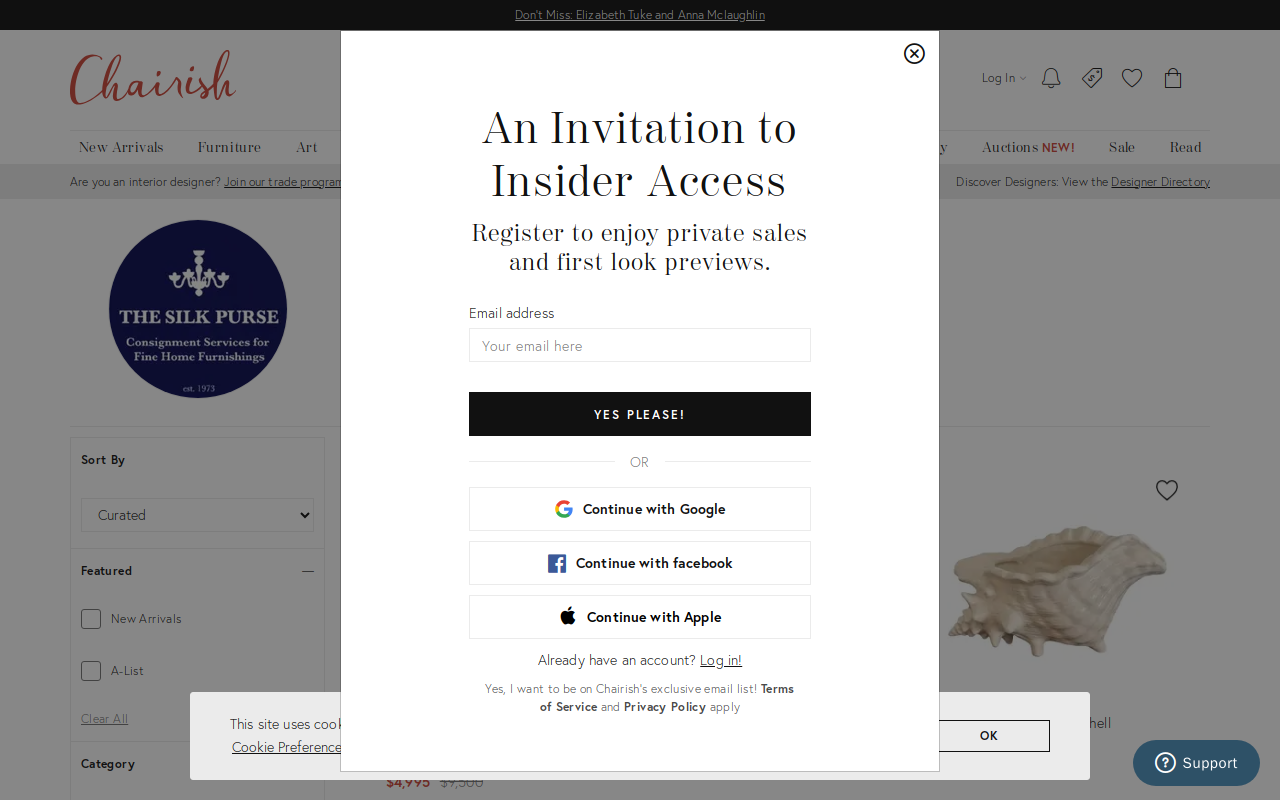Screen dimensions: 1280x800
Task: Open the notifications bell icon
Action: (x=1051, y=78)
